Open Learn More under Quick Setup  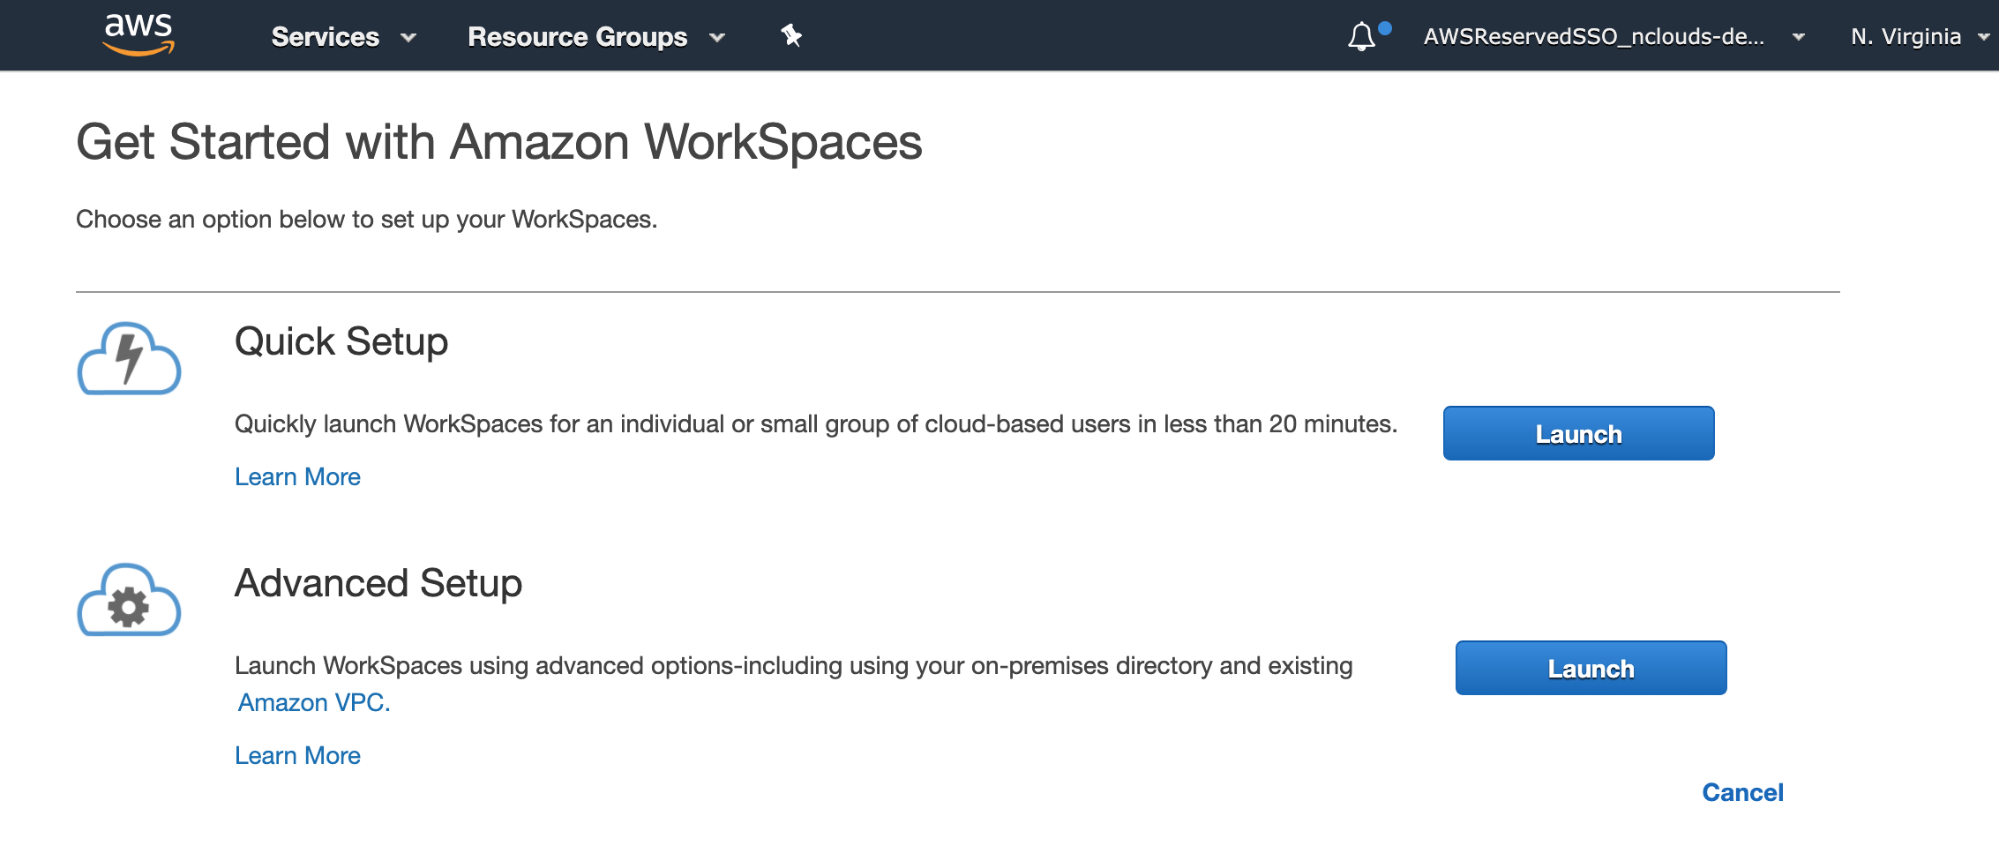pyautogui.click(x=297, y=477)
